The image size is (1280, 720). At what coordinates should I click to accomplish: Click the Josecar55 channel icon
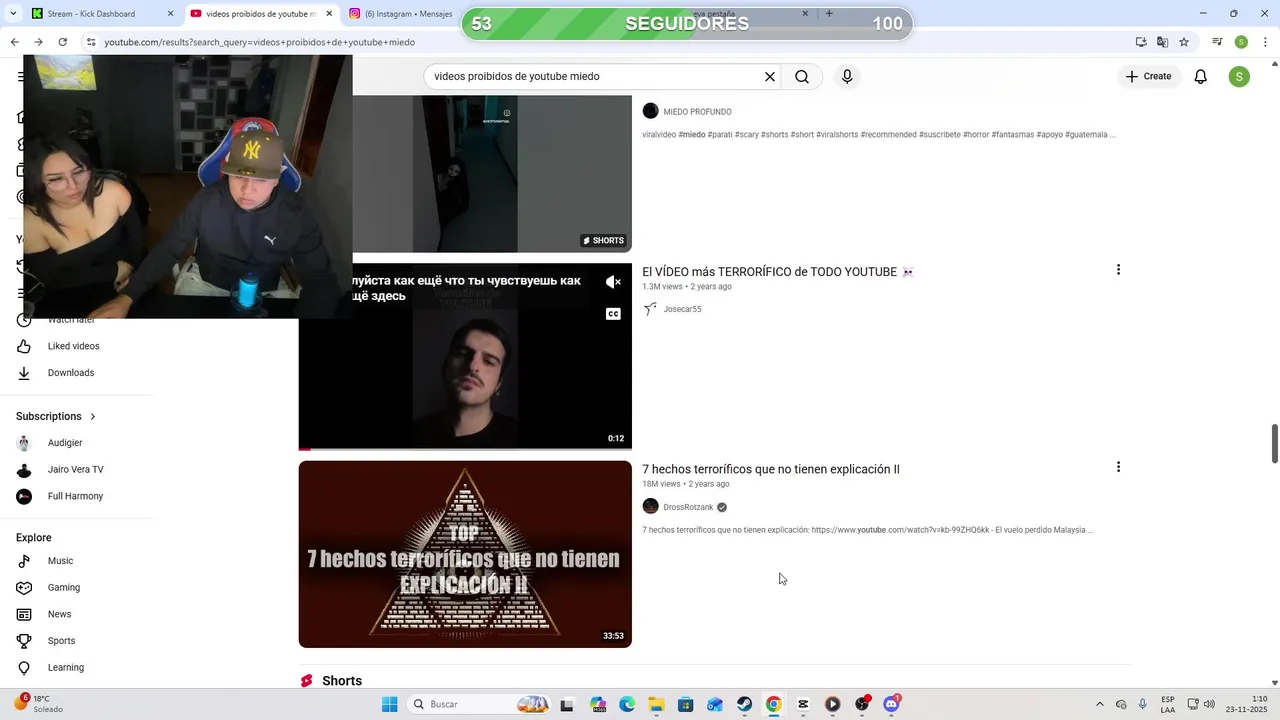coord(650,309)
